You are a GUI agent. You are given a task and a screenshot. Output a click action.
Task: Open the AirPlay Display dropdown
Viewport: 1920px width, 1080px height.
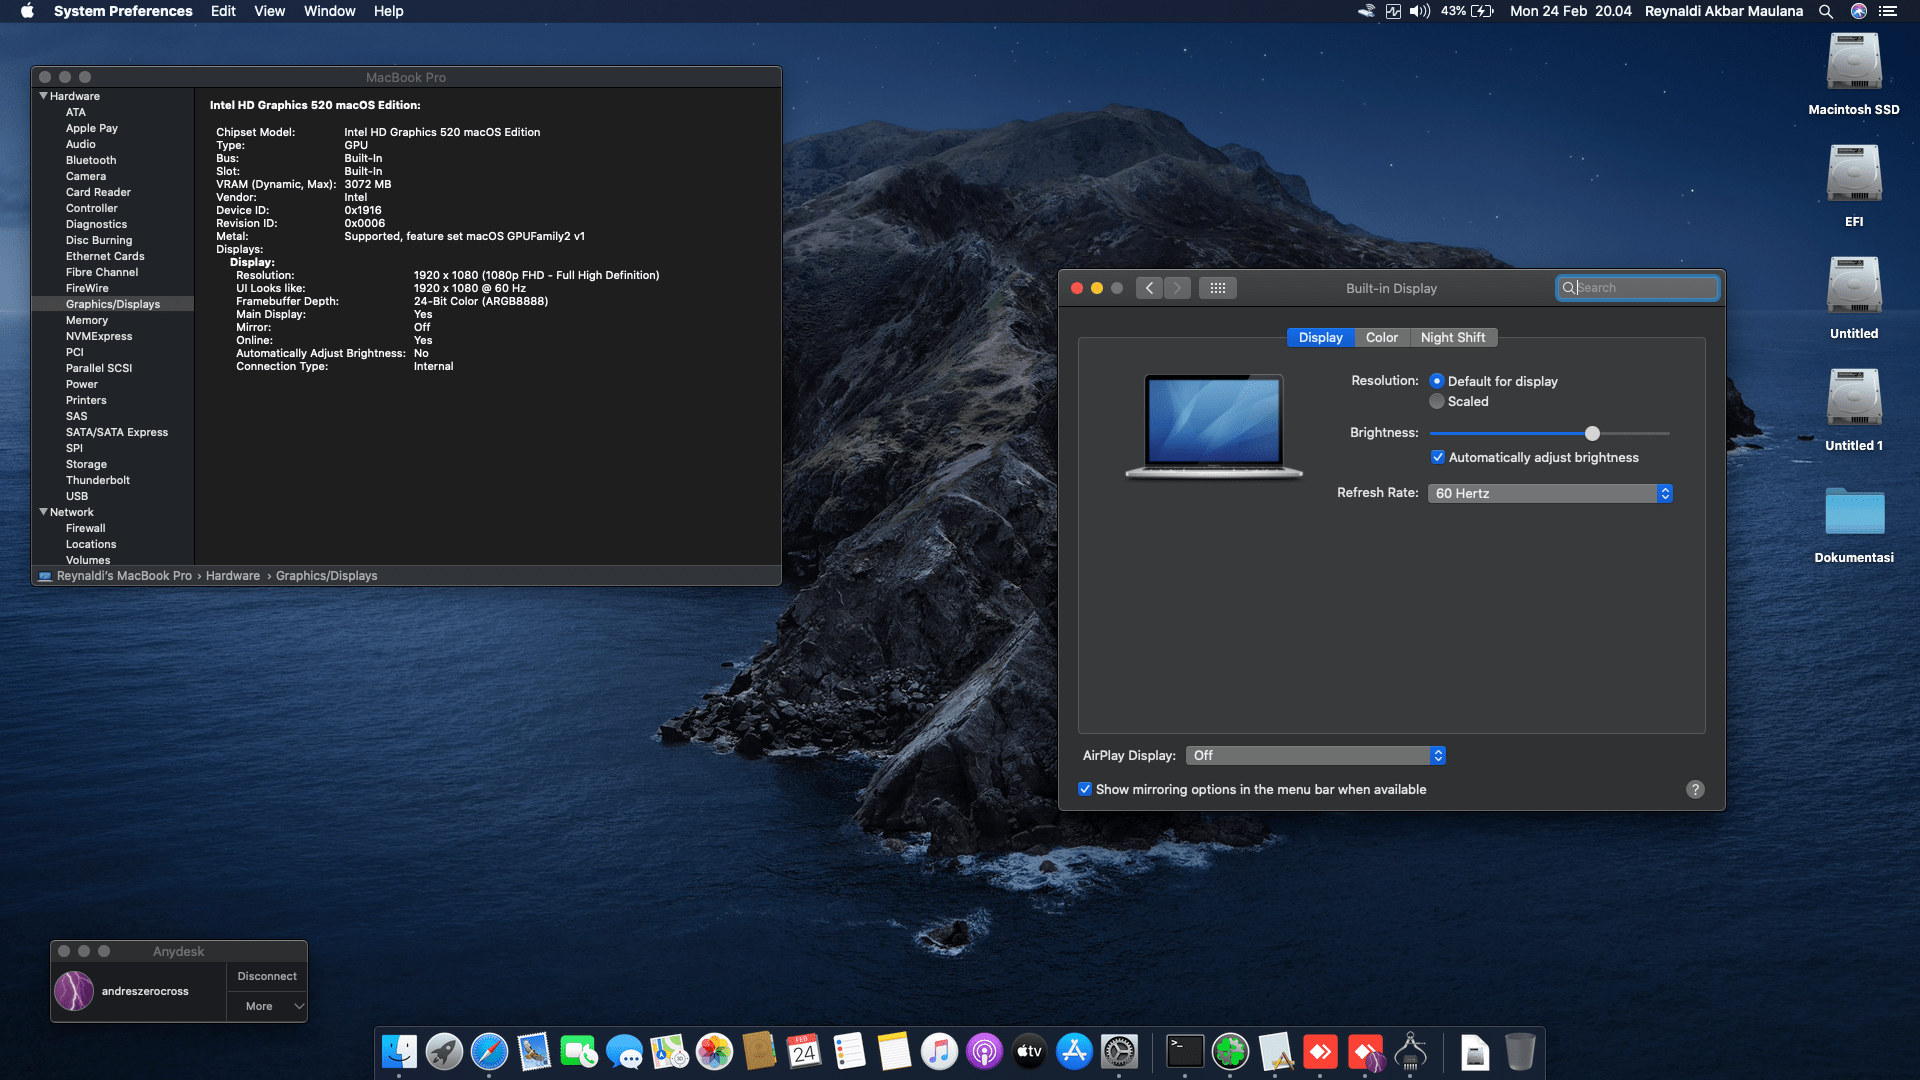click(1315, 755)
